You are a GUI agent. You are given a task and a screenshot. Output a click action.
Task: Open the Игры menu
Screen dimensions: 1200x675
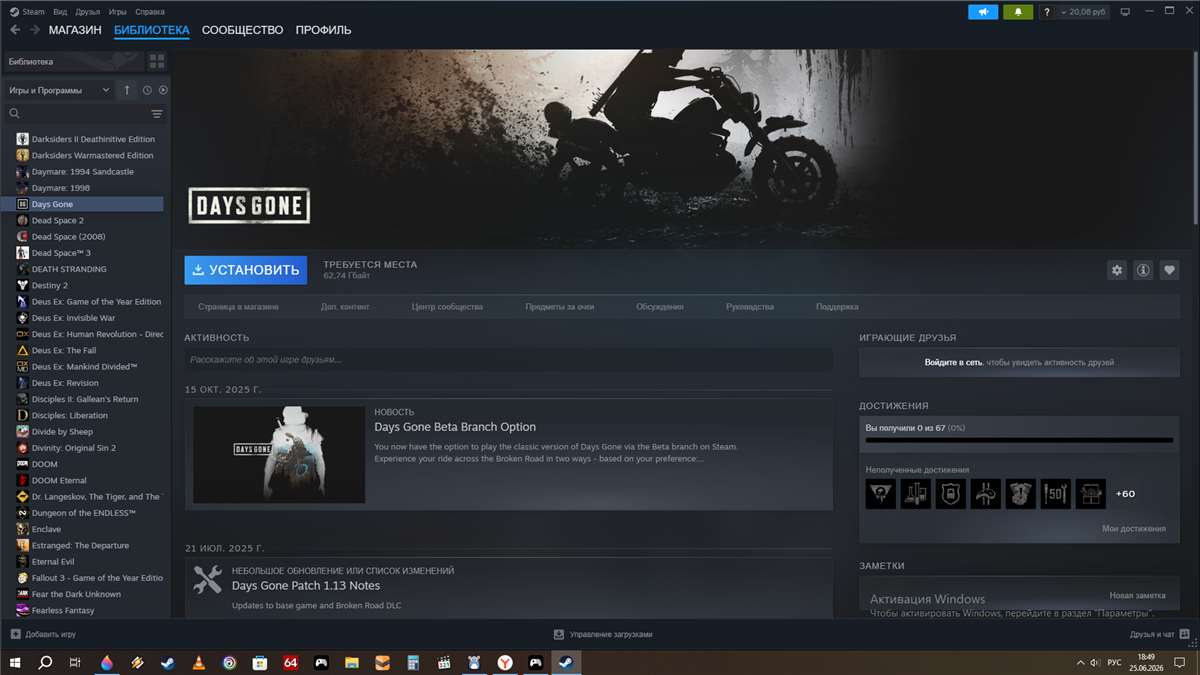point(117,12)
